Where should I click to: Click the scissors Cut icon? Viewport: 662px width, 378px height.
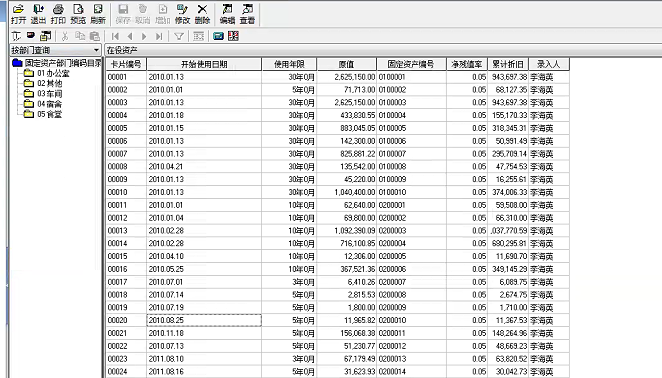click(65, 36)
